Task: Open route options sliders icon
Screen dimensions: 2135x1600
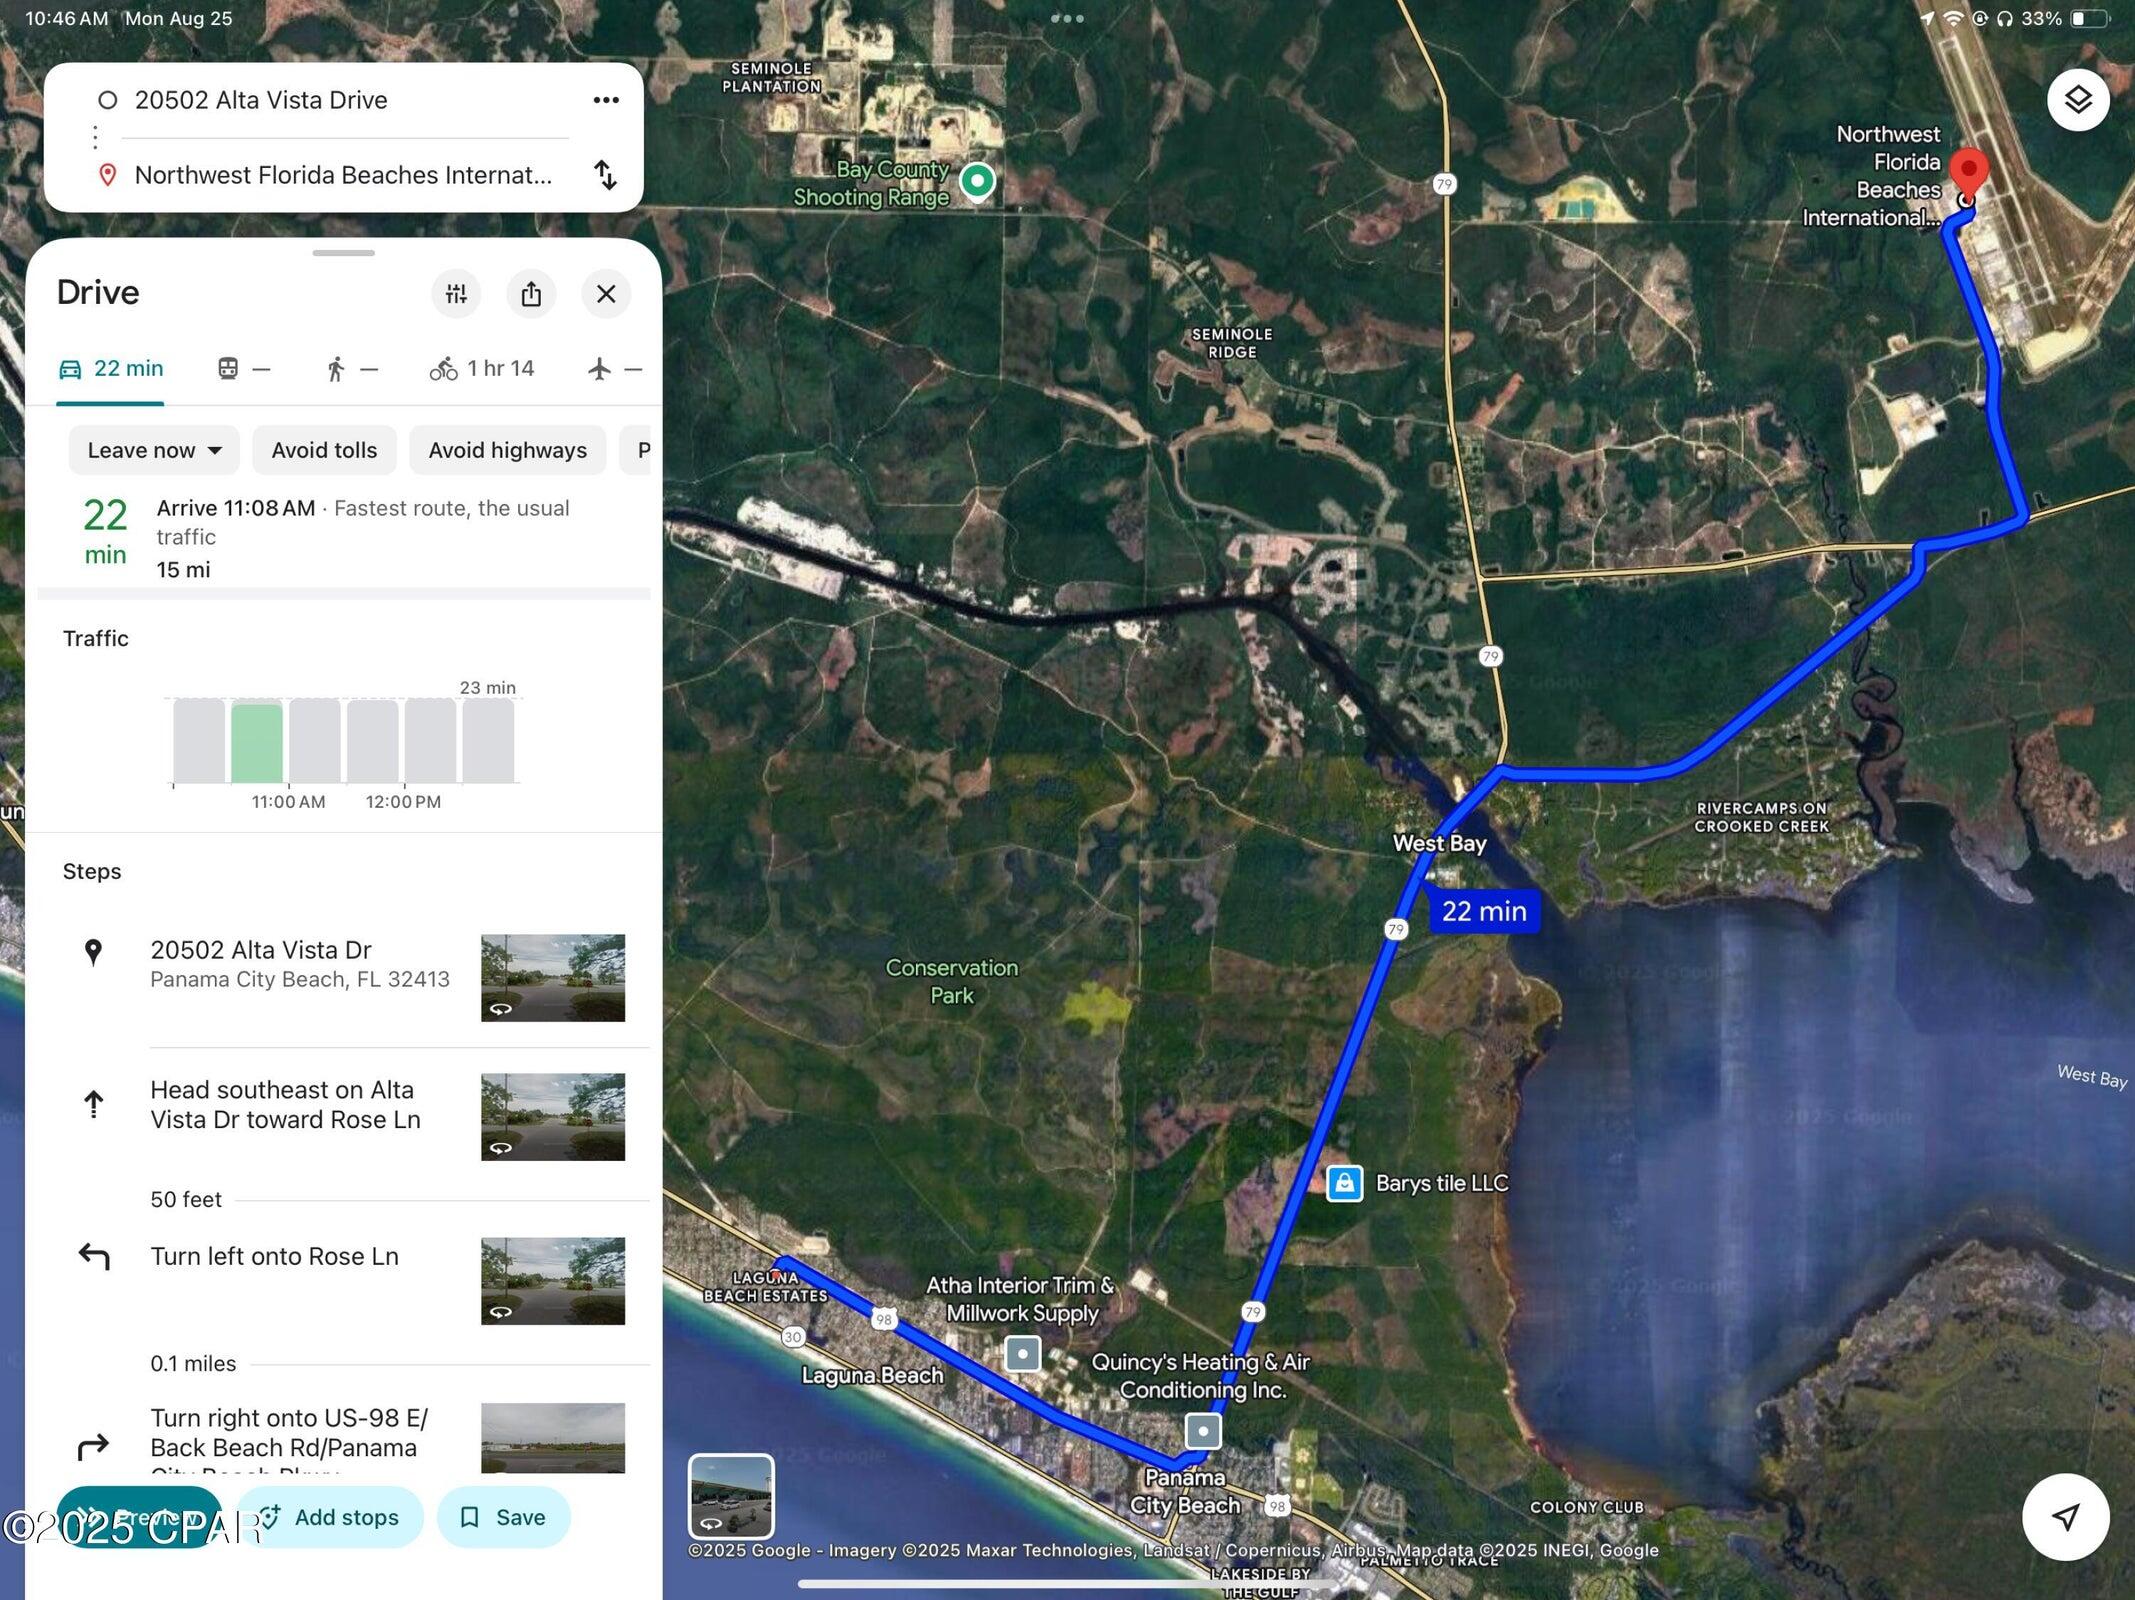Action: tap(456, 294)
